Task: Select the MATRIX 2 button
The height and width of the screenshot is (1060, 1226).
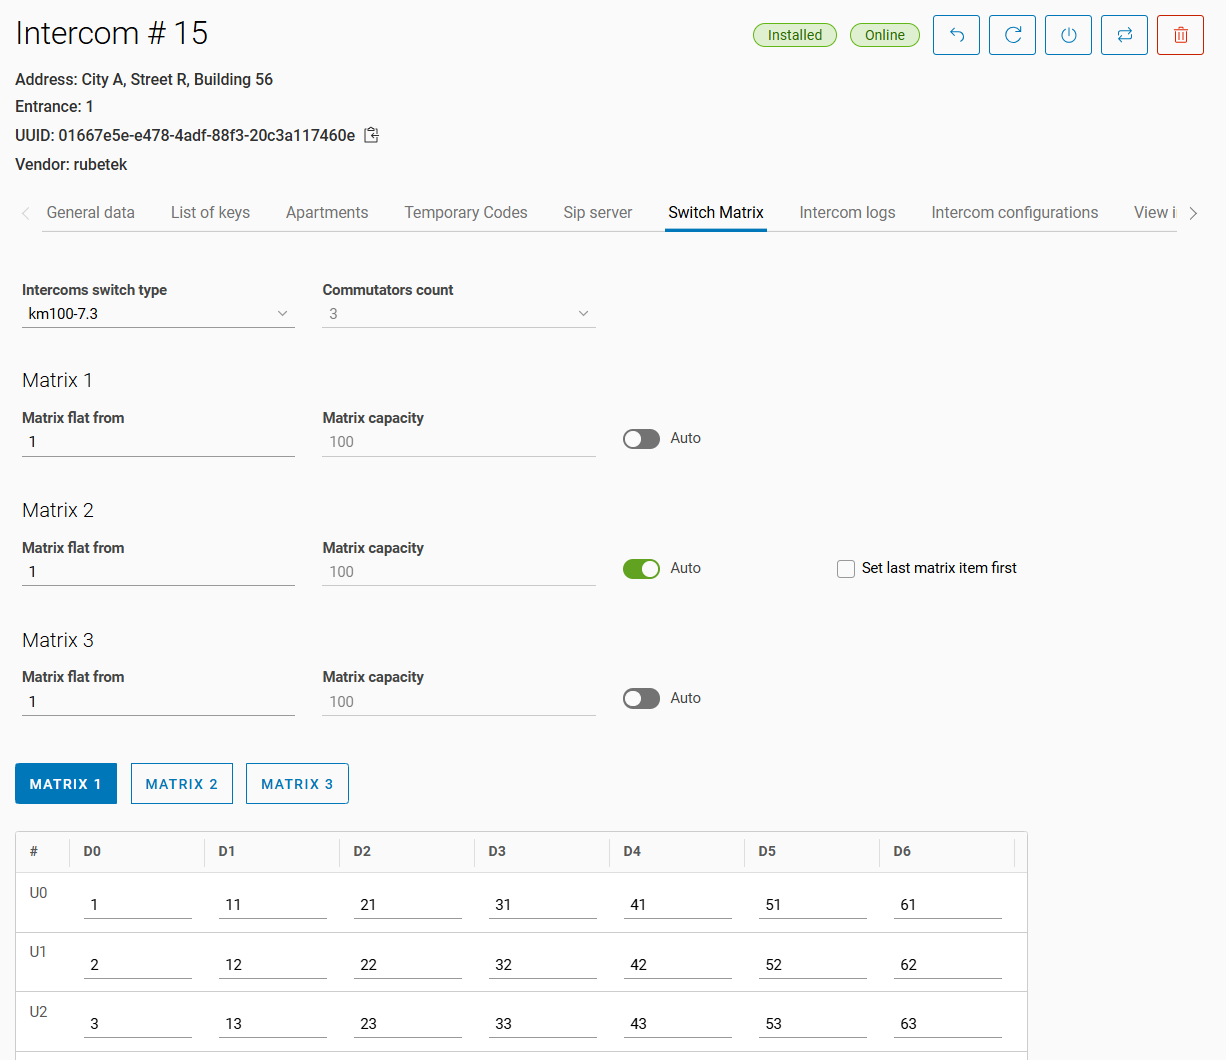Action: (x=182, y=784)
